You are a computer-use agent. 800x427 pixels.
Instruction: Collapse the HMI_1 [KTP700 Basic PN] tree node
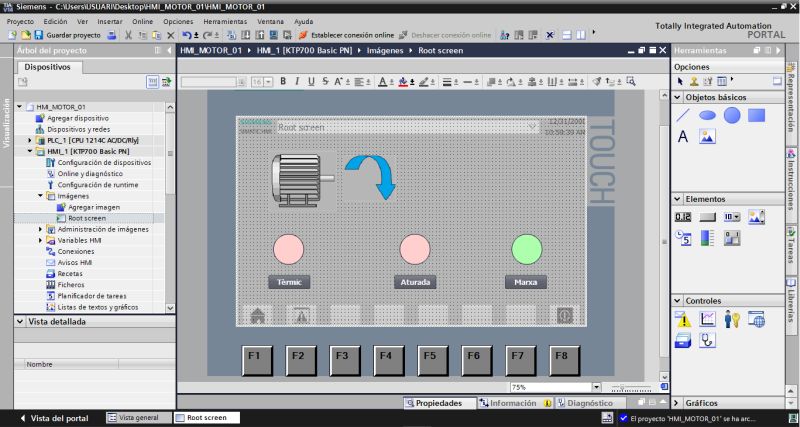tap(29, 151)
